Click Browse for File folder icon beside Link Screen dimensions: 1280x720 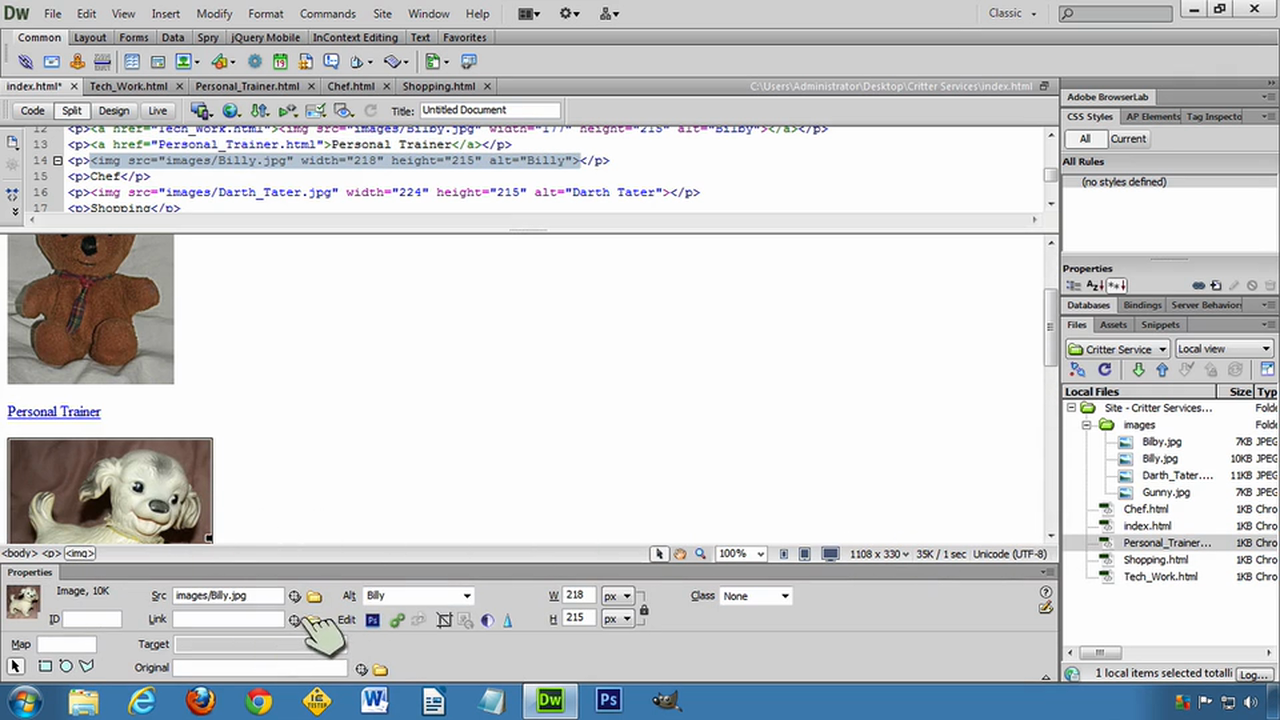tap(315, 620)
